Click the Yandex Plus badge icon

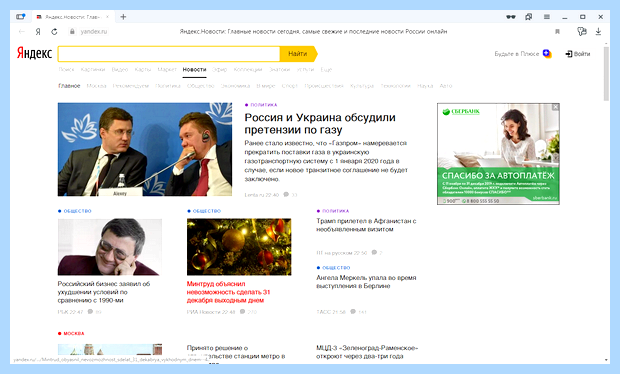point(547,54)
